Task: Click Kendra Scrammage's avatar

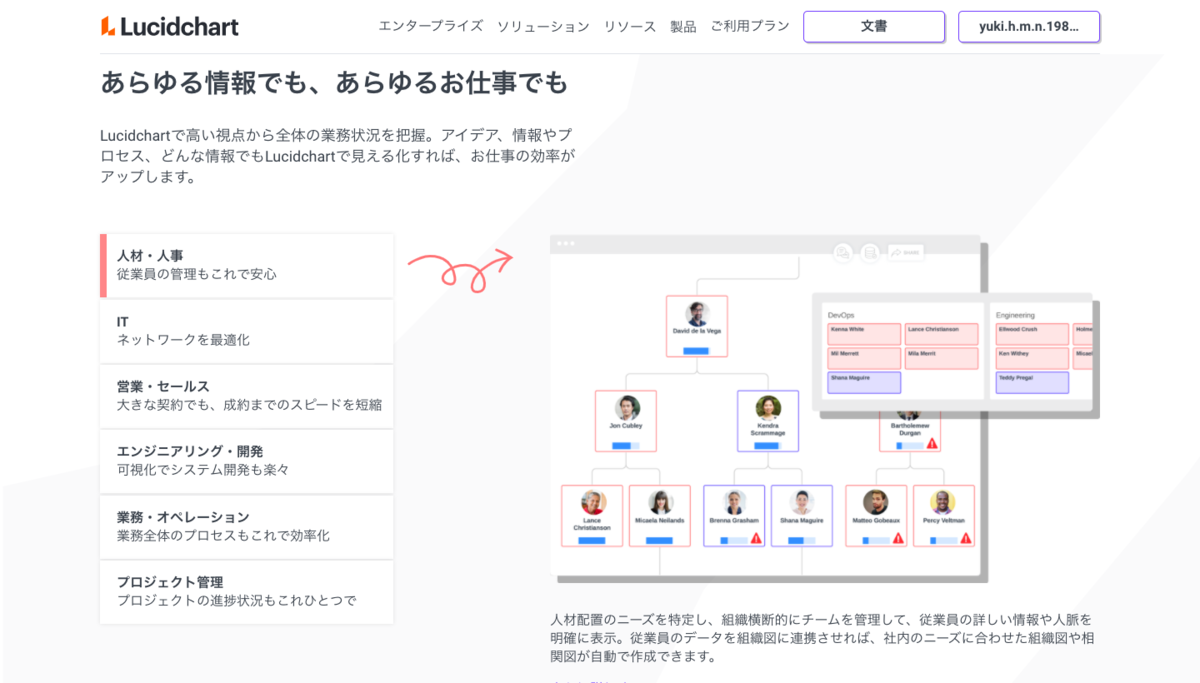Action: pyautogui.click(x=768, y=407)
